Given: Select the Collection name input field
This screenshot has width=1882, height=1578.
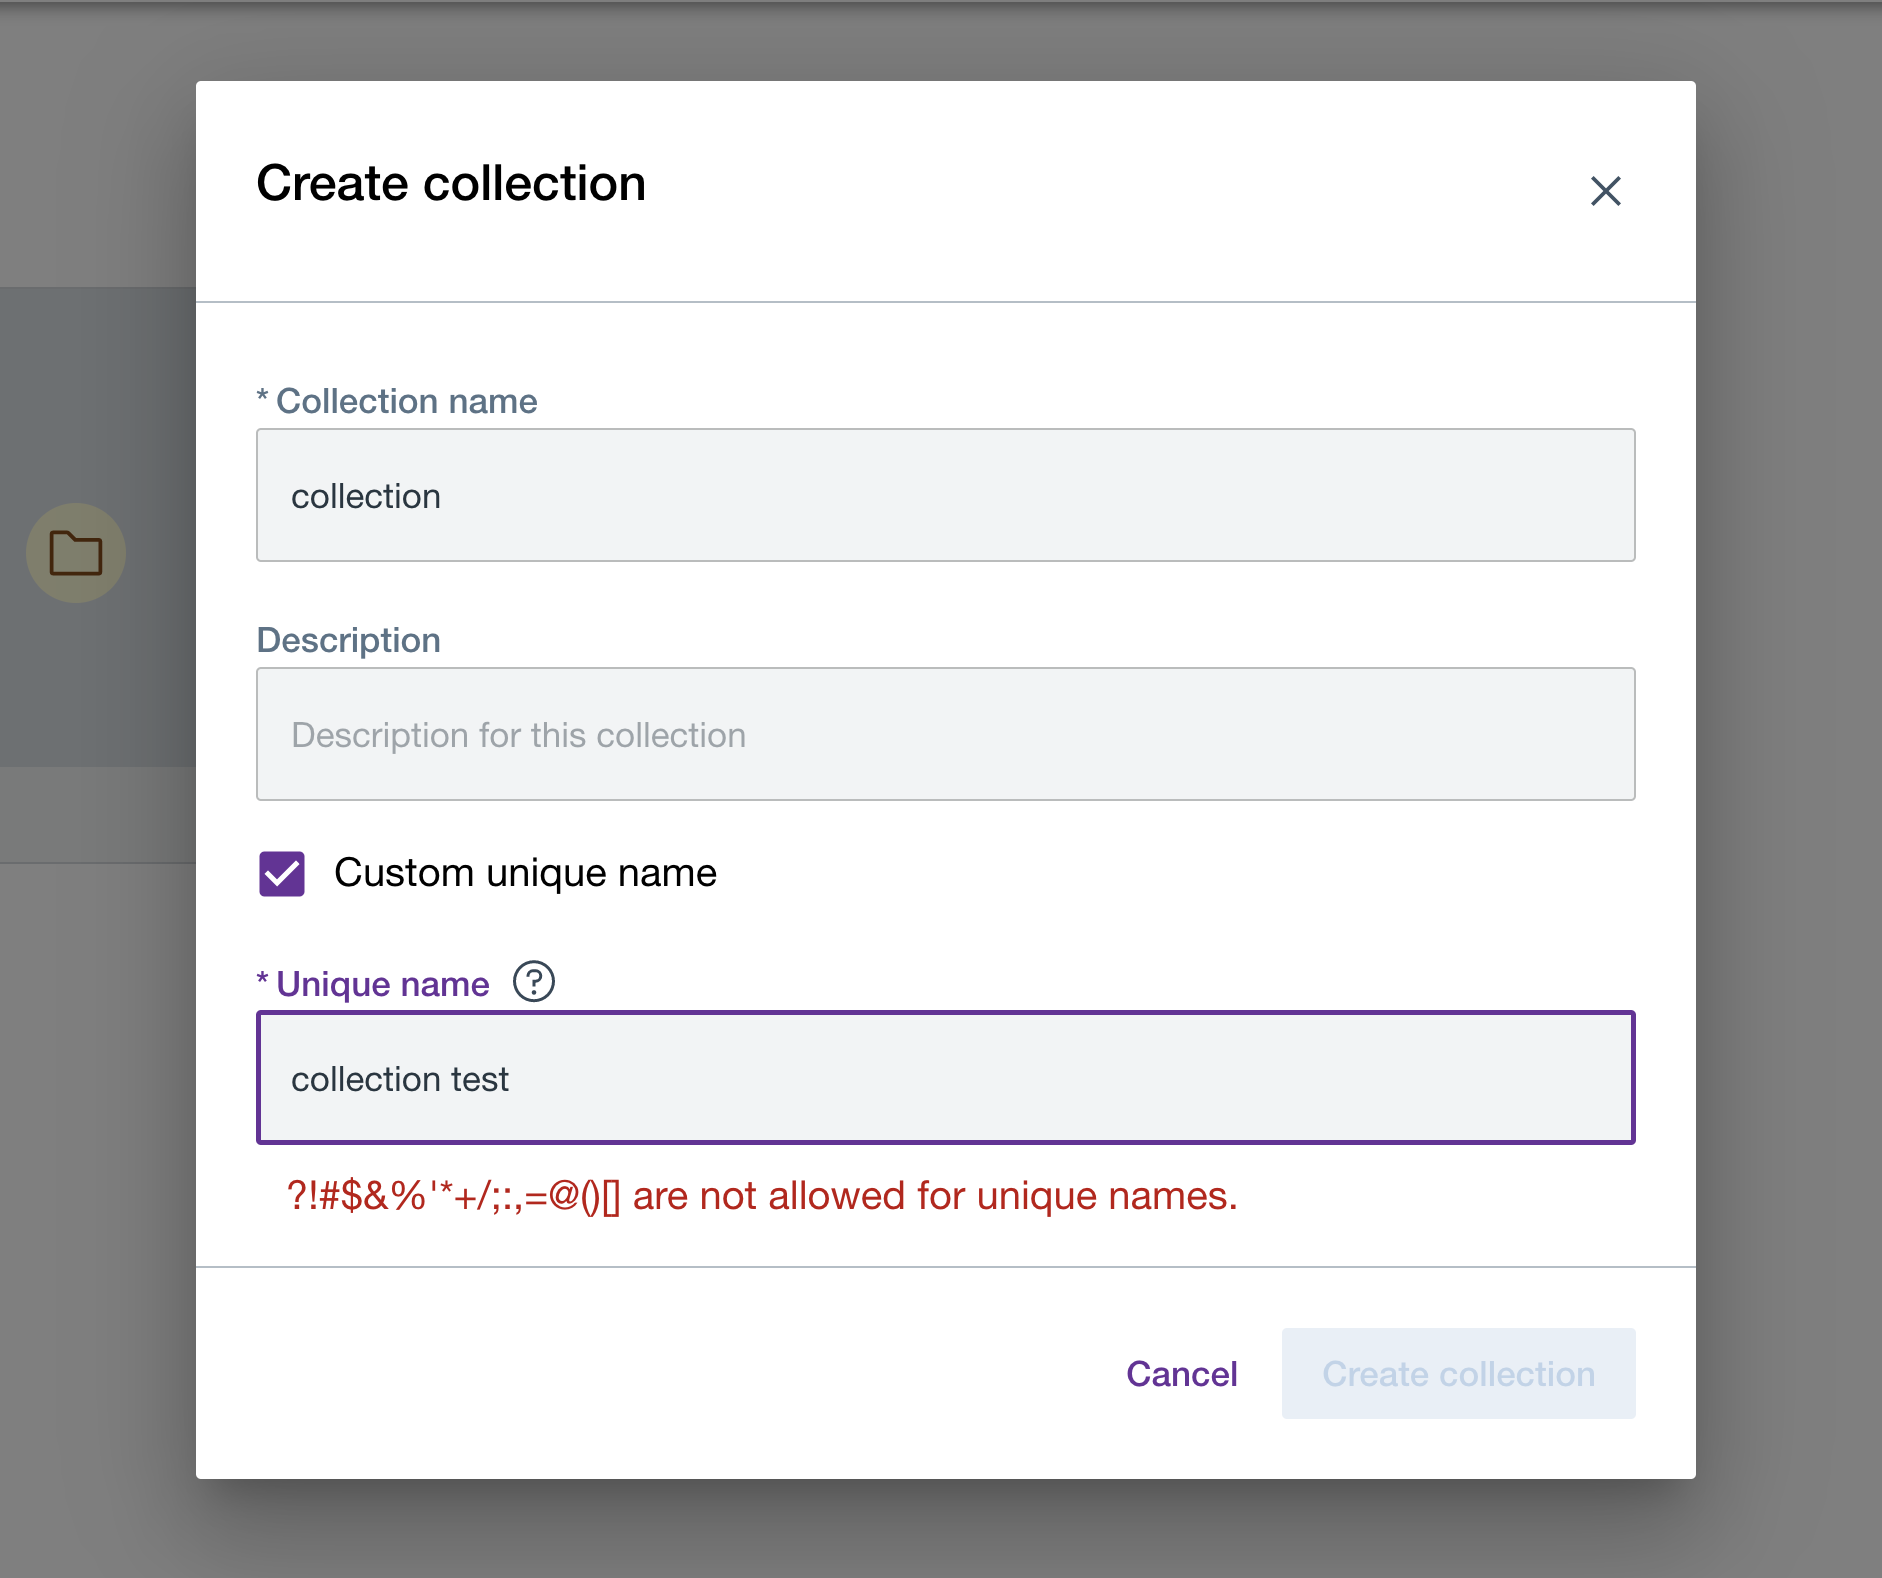Looking at the screenshot, I should (x=945, y=494).
